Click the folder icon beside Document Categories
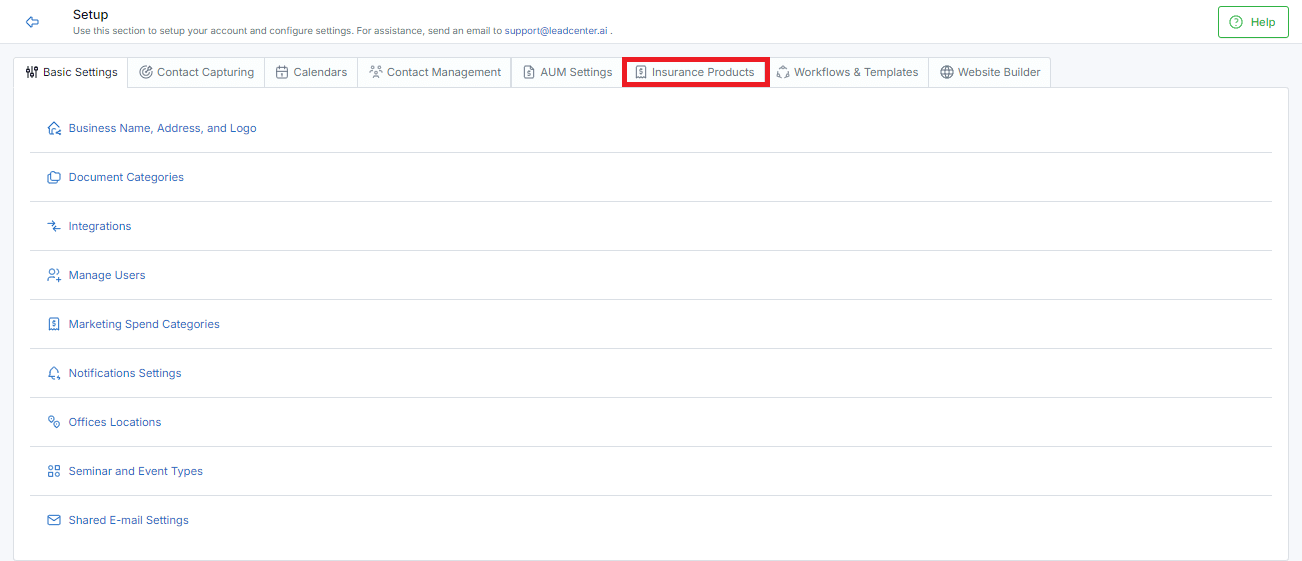The image size is (1302, 561). (54, 177)
